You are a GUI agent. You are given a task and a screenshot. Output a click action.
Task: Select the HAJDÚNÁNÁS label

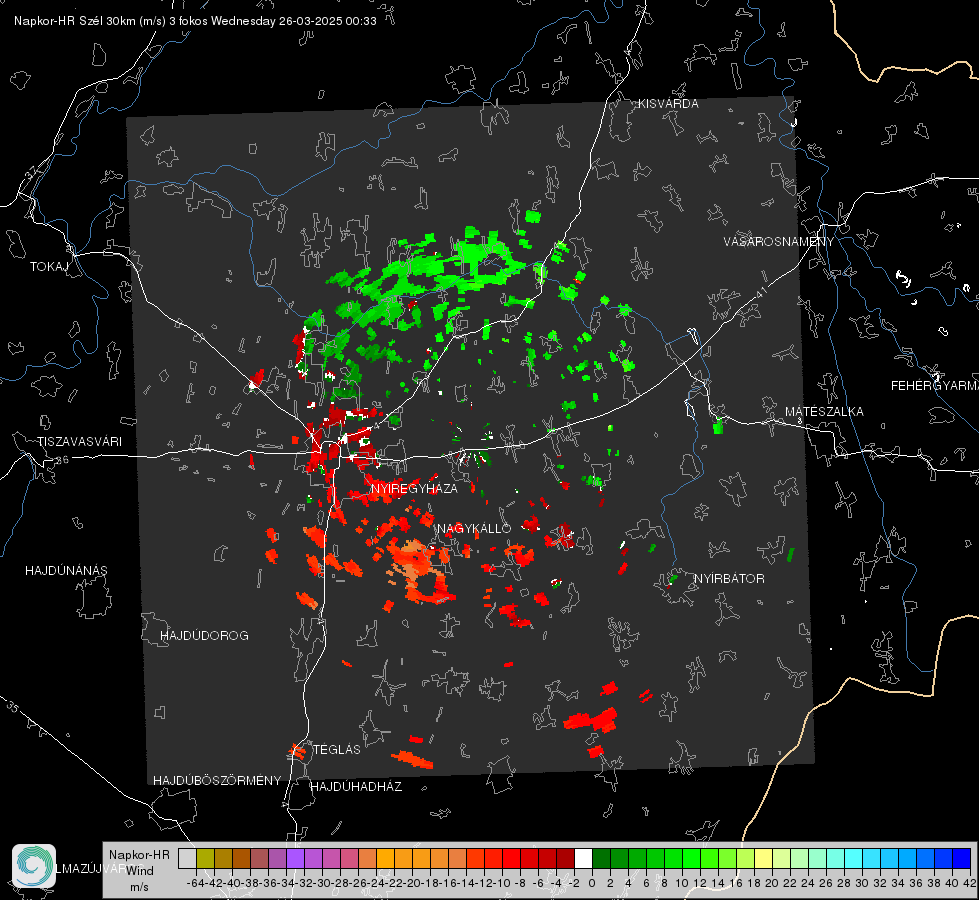tap(66, 571)
